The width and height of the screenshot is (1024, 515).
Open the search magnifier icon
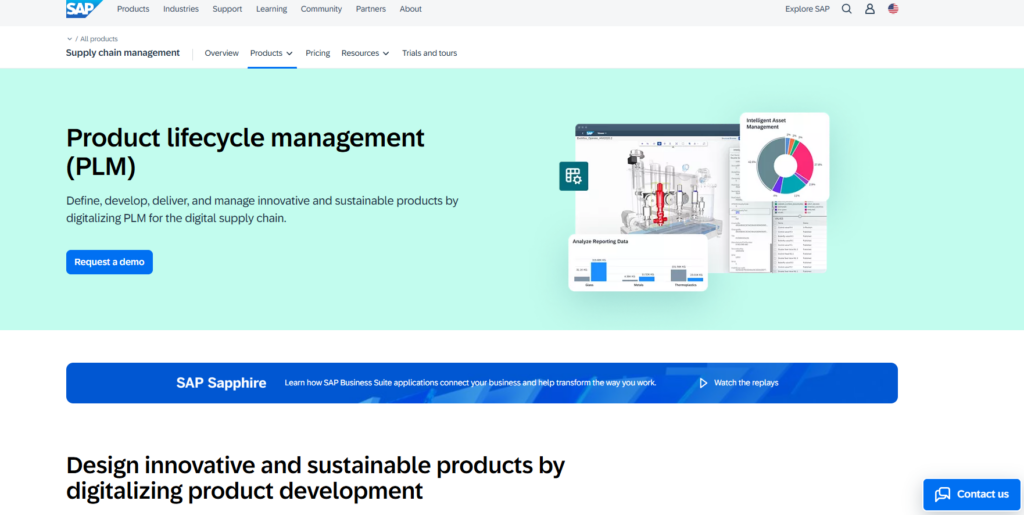[x=847, y=9]
